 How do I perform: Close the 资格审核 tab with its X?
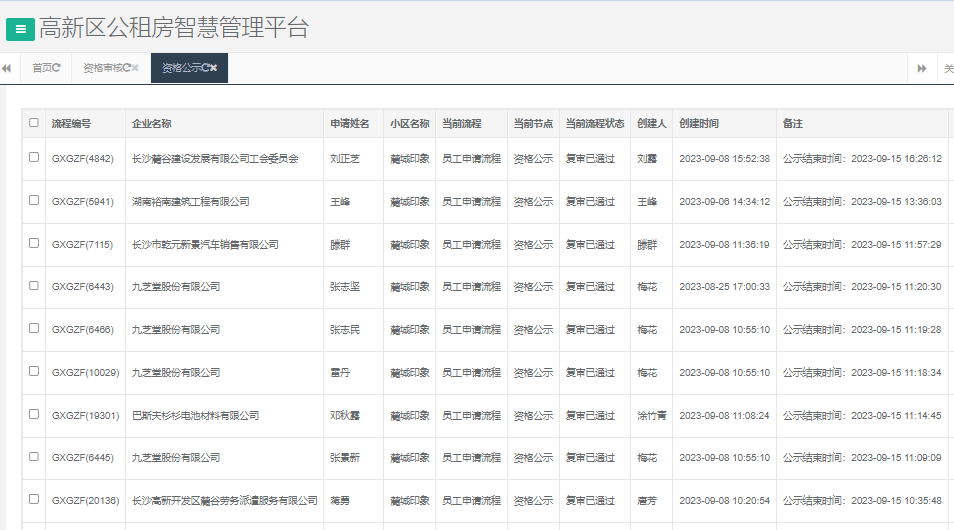tap(135, 68)
